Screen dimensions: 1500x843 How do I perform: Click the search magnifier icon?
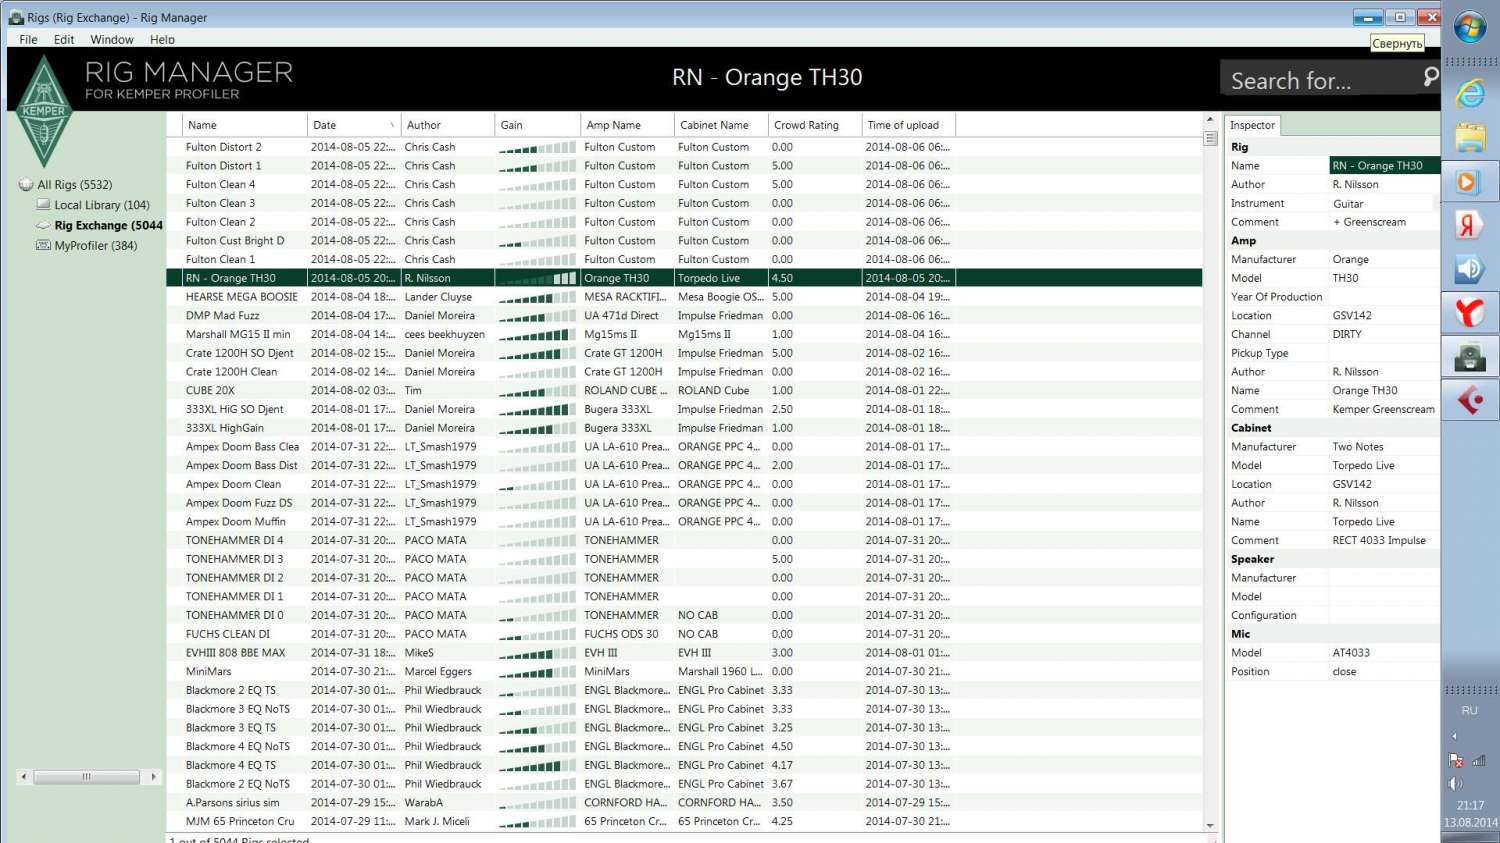pyautogui.click(x=1430, y=77)
